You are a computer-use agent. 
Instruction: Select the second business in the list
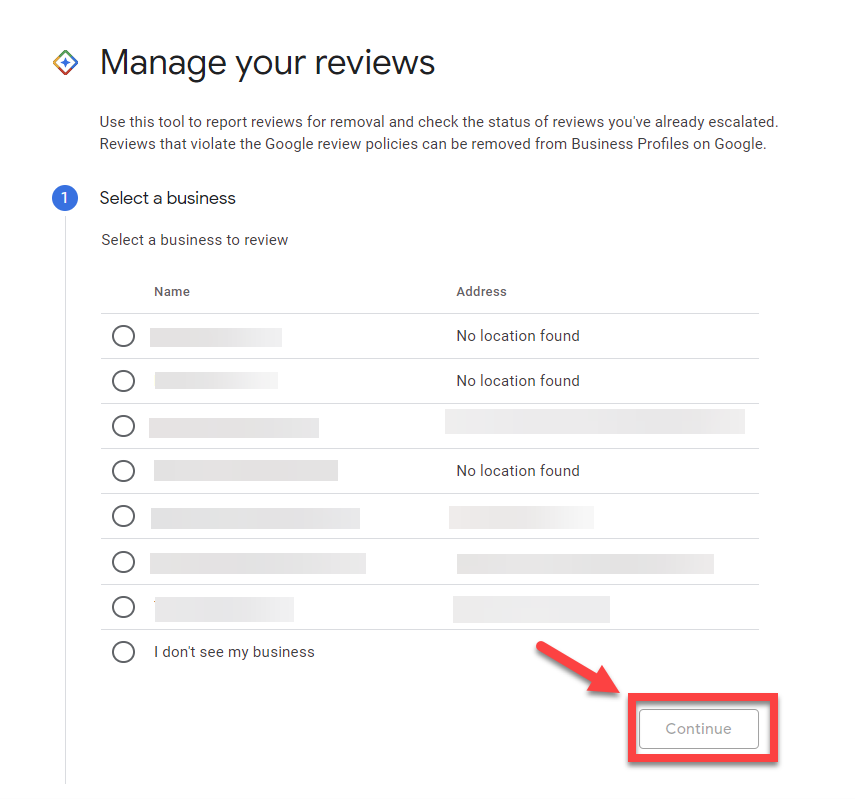coord(123,381)
